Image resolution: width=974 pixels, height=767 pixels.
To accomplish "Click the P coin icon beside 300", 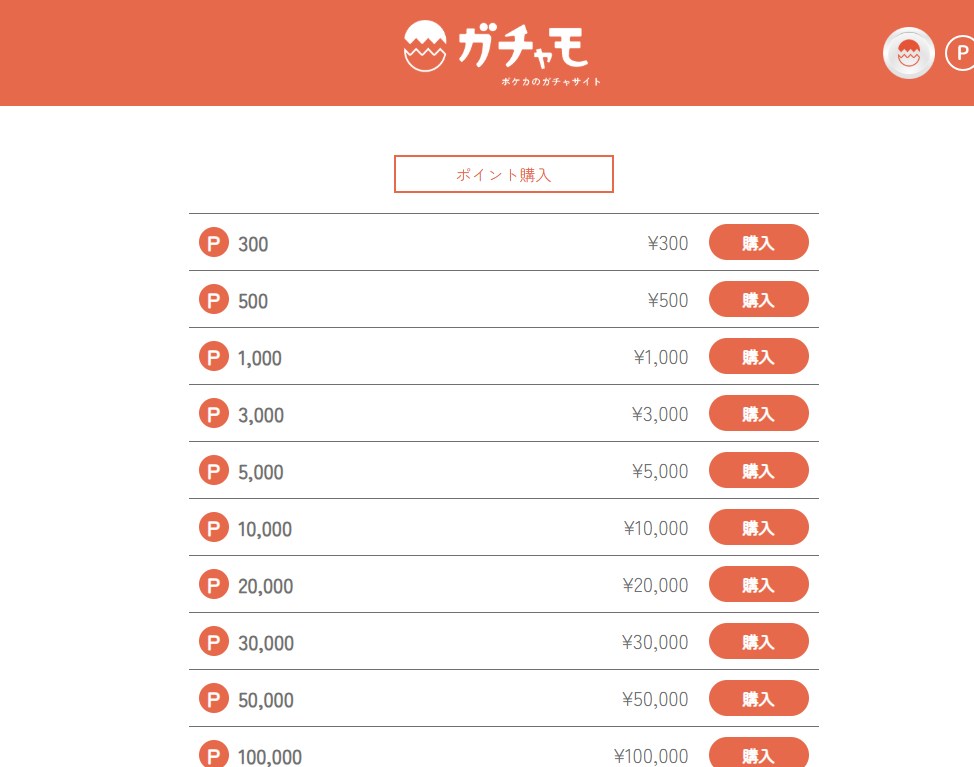I will coord(214,243).
